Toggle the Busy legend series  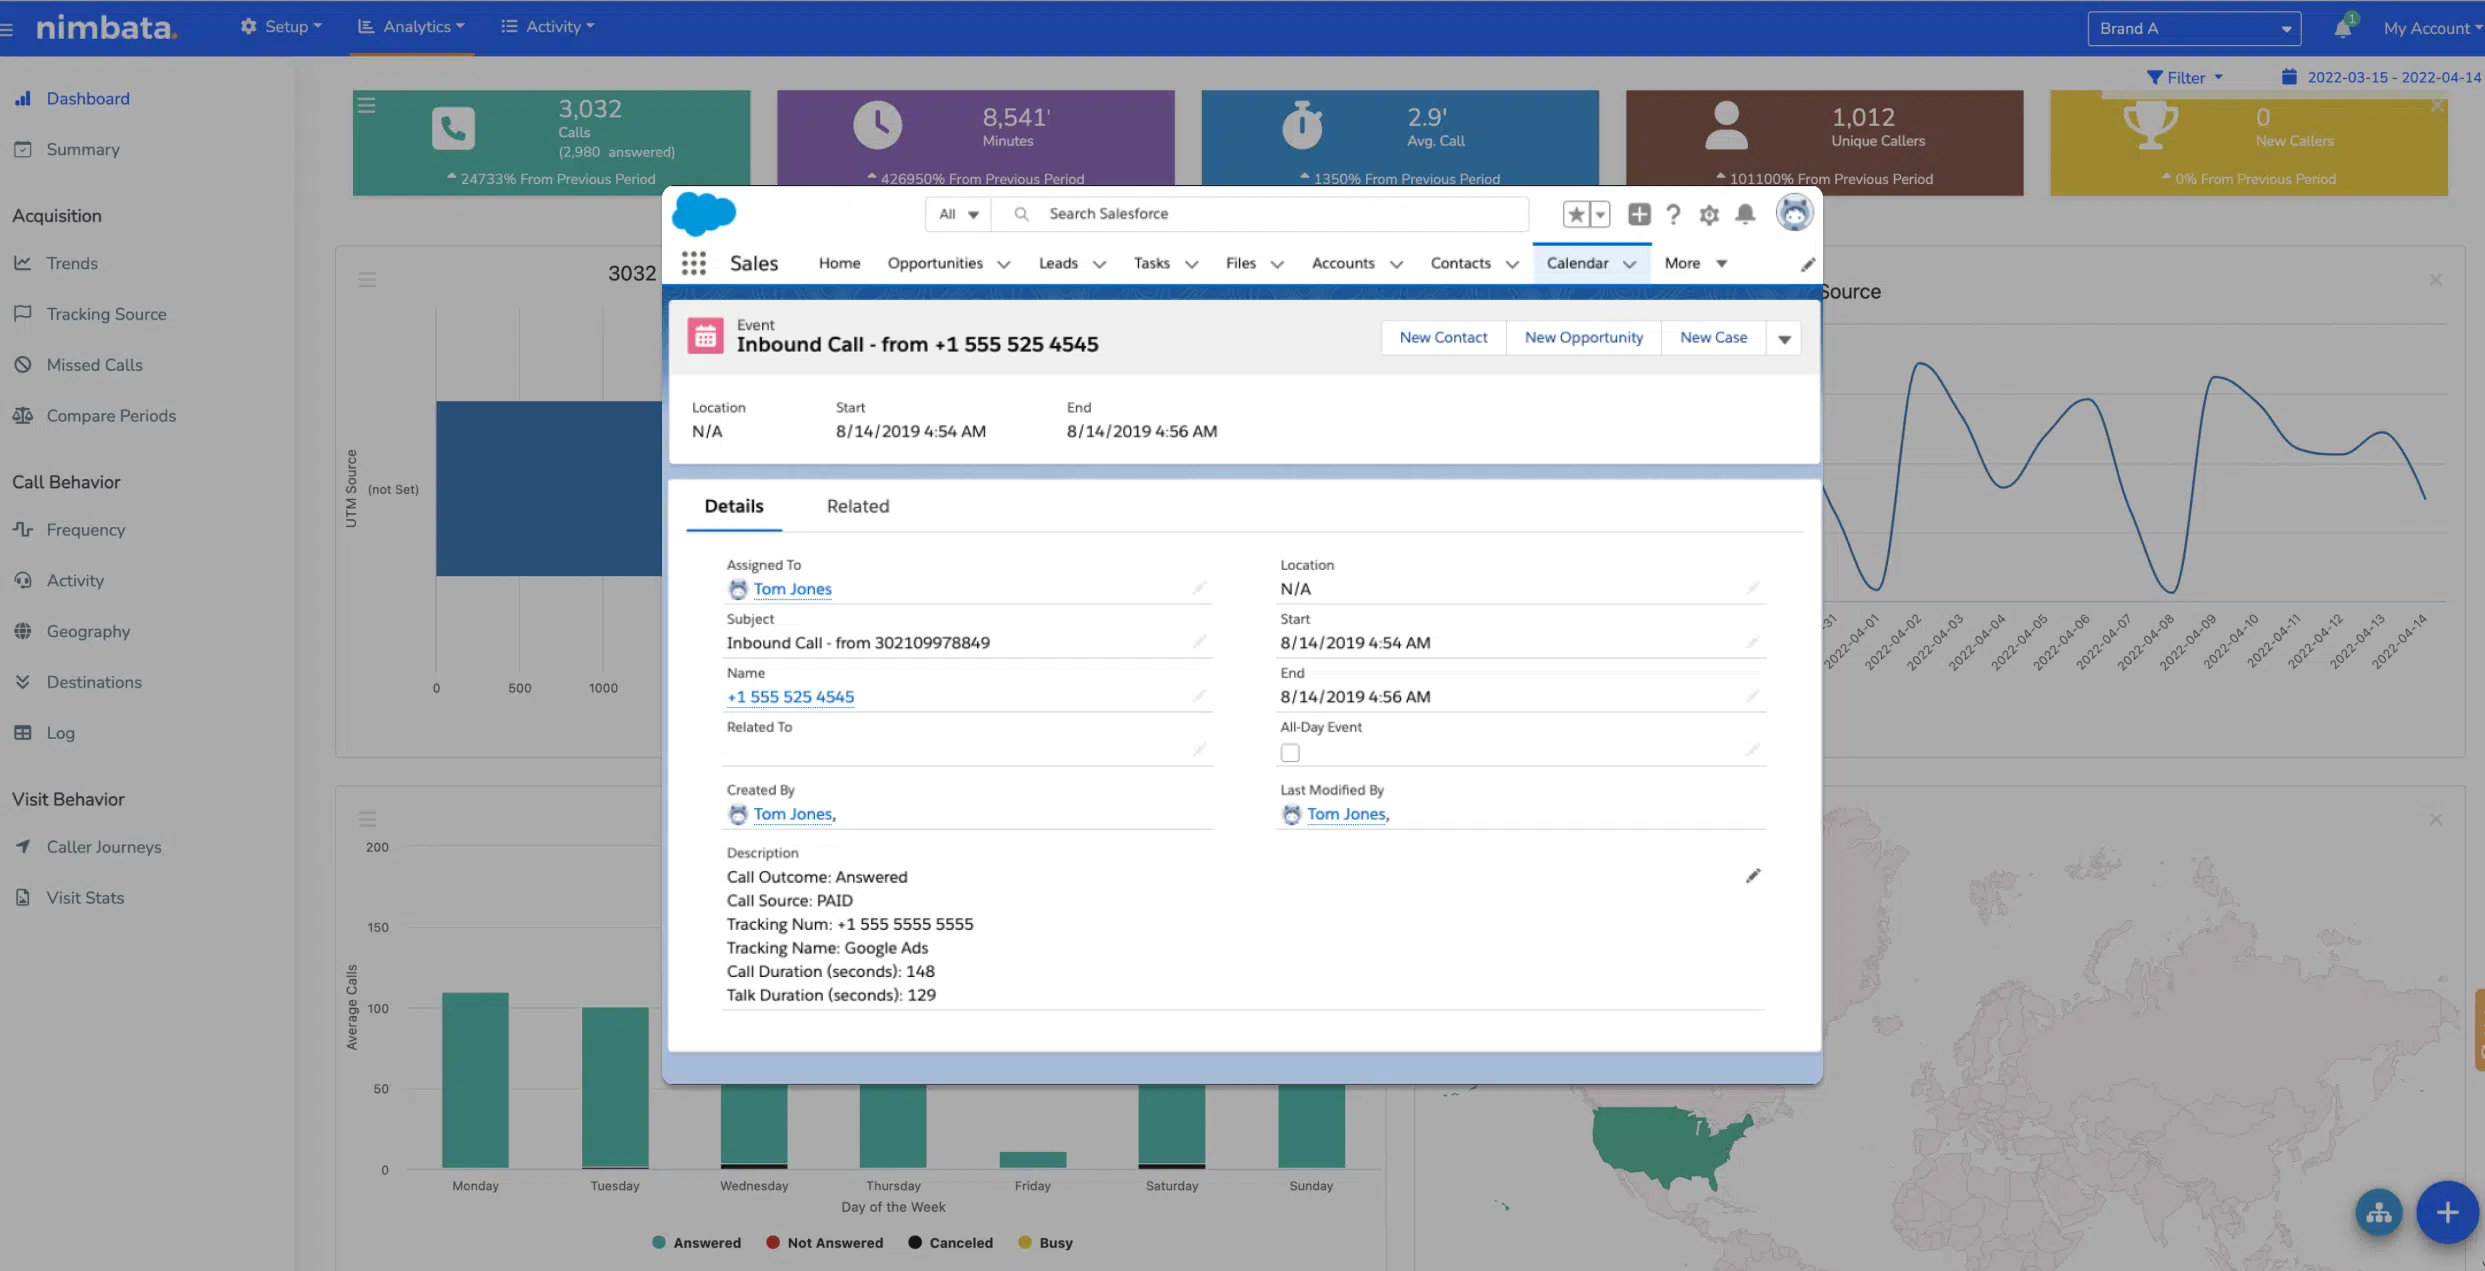(1045, 1243)
